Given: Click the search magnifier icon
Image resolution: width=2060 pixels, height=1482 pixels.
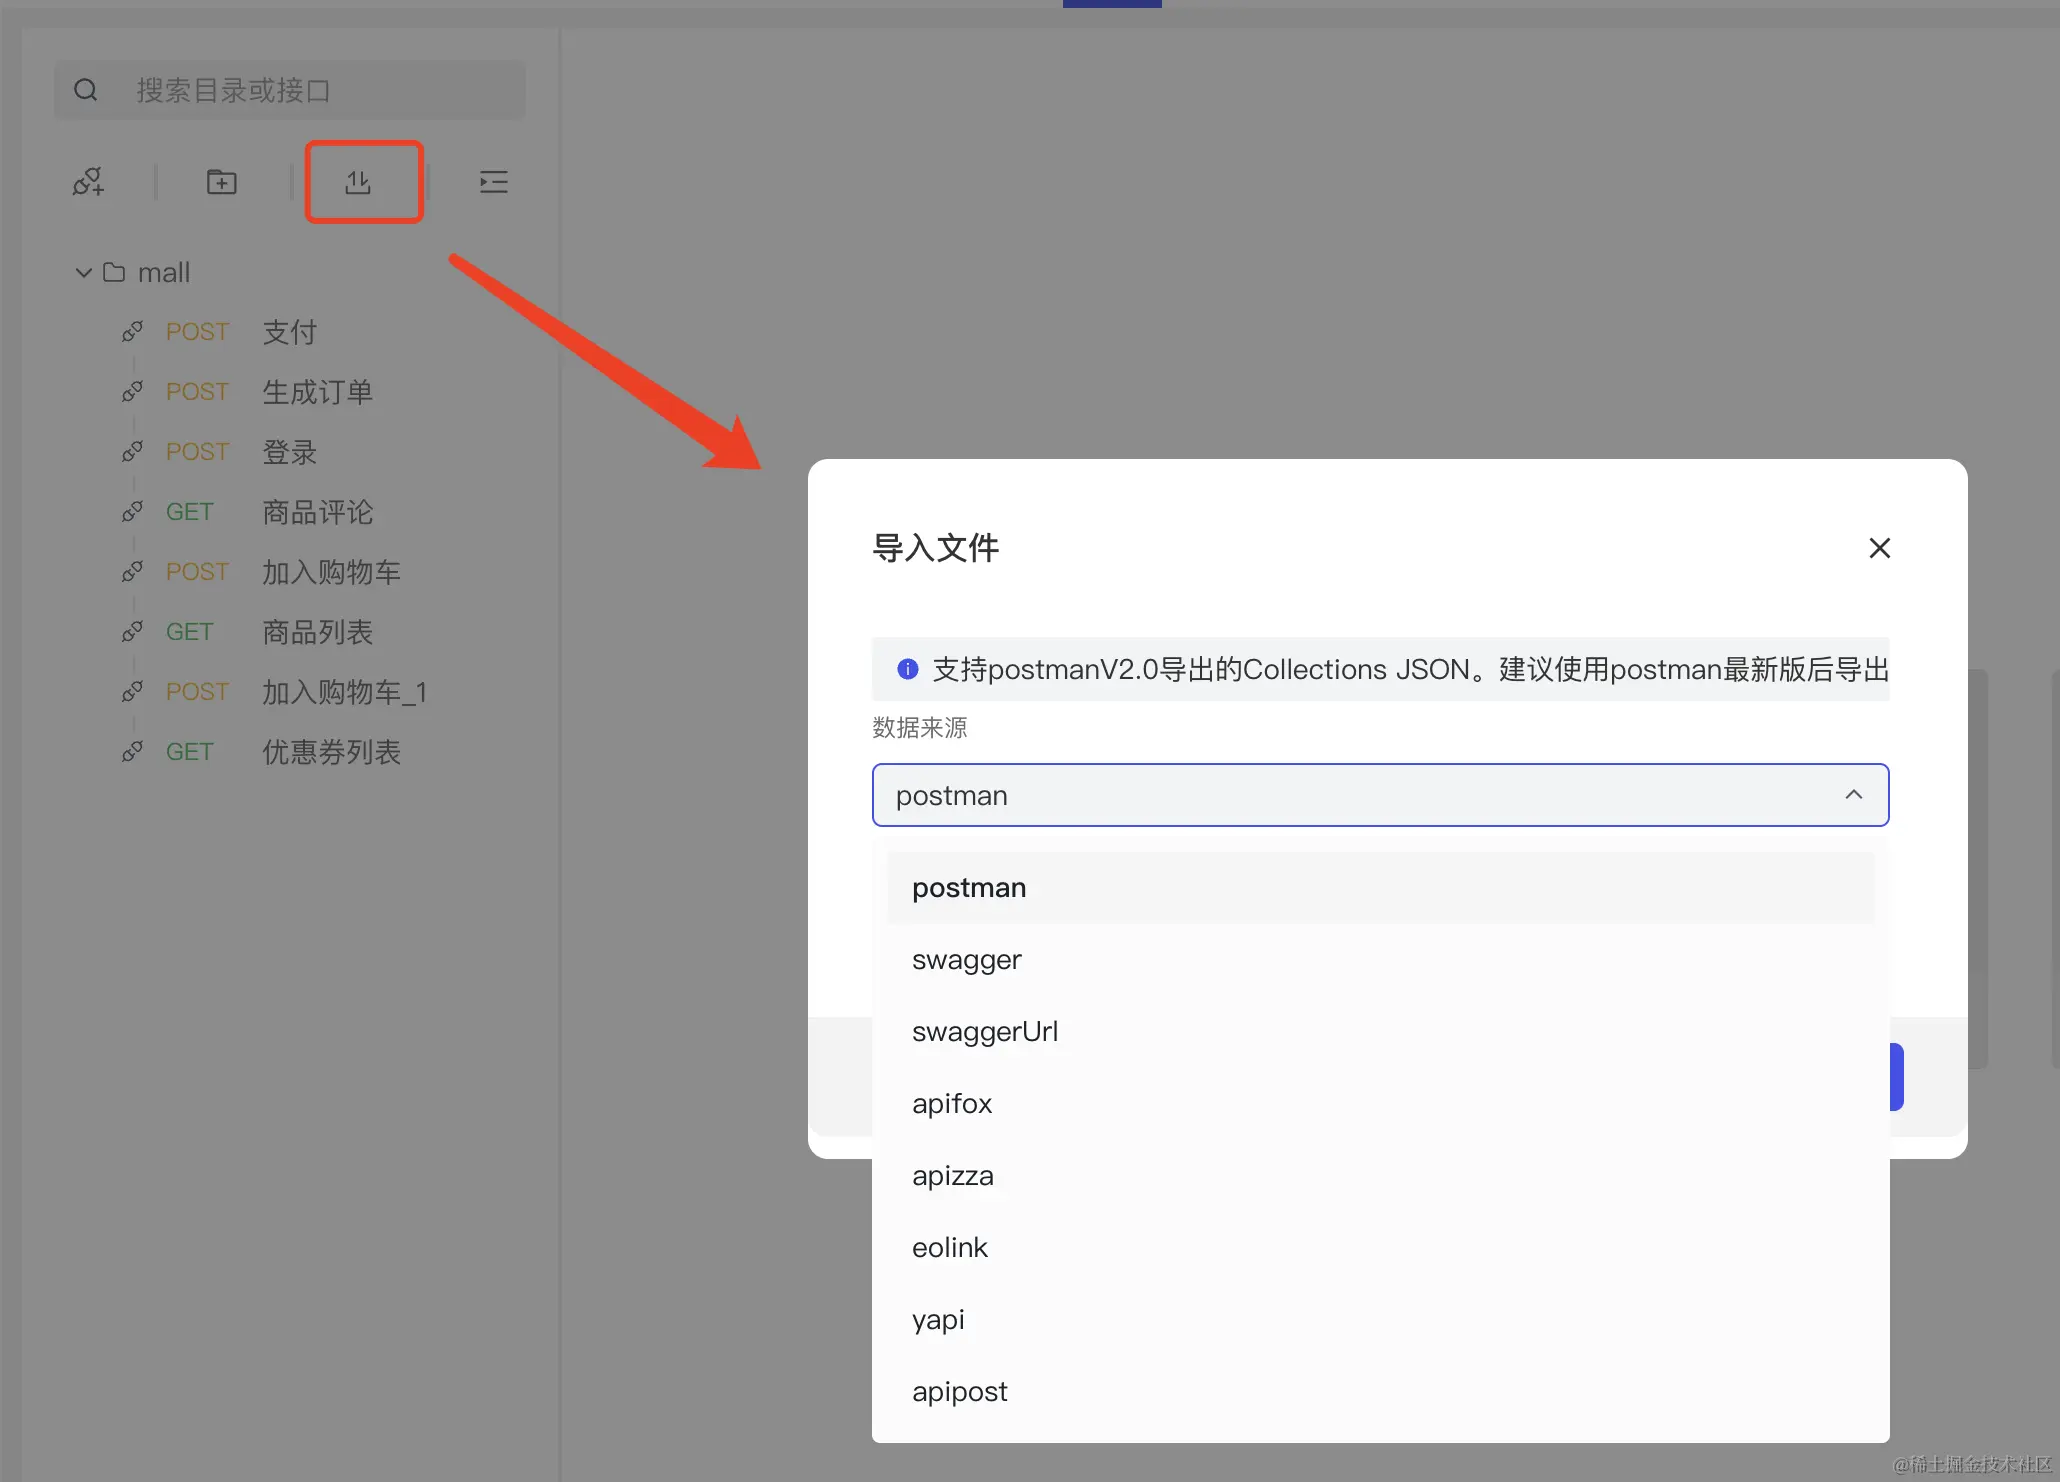Looking at the screenshot, I should pos(86,90).
